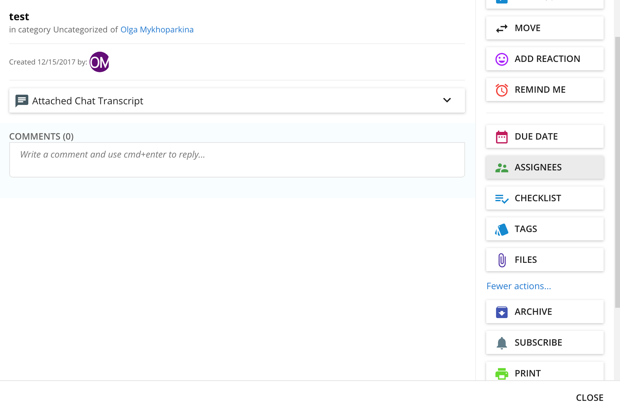Focus the Write a comment field
This screenshot has width=620, height=414.
click(x=237, y=160)
